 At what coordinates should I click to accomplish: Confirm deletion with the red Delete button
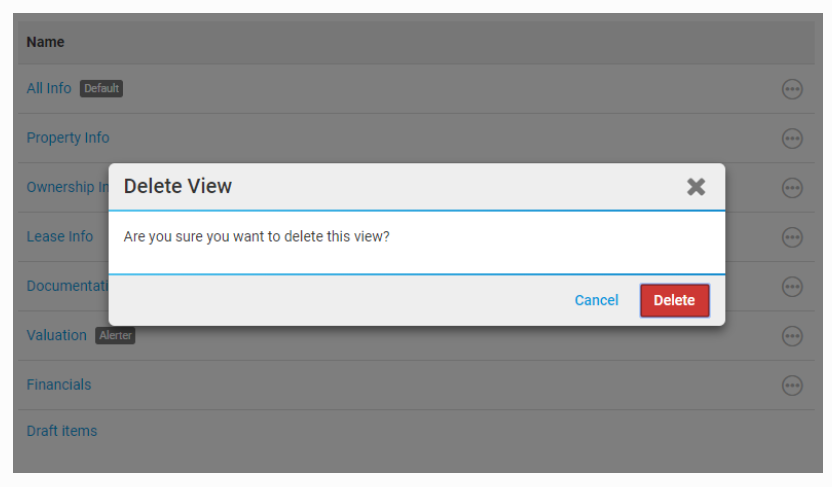[674, 300]
